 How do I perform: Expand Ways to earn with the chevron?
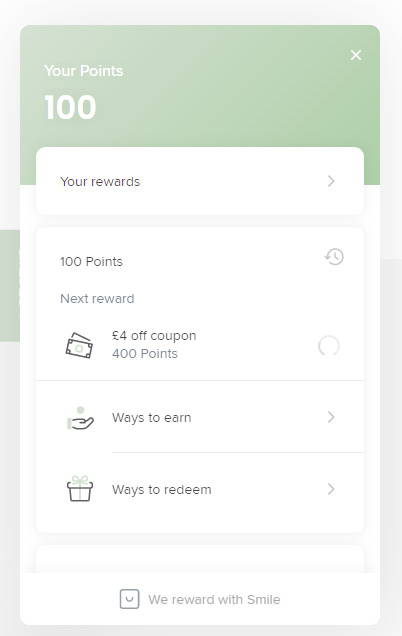331,417
